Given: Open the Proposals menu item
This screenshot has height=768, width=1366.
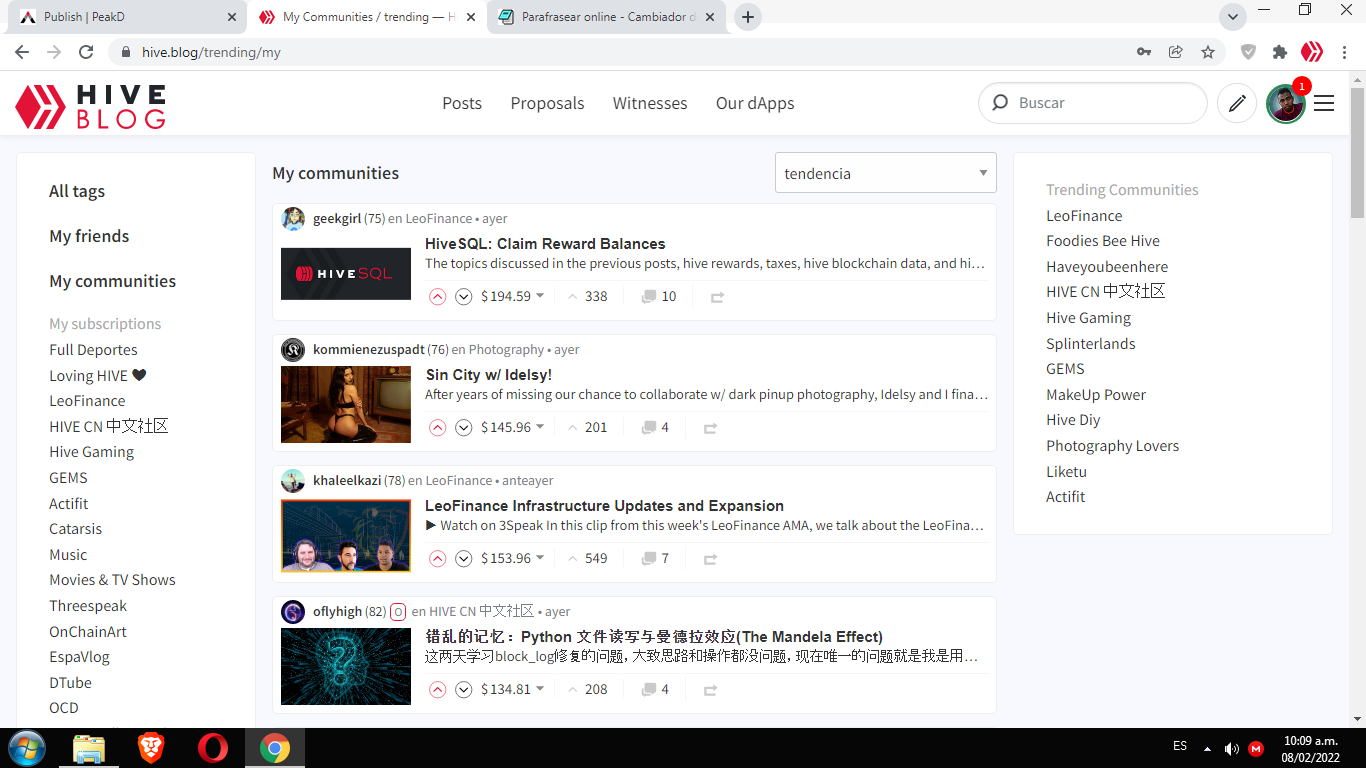Looking at the screenshot, I should point(547,103).
